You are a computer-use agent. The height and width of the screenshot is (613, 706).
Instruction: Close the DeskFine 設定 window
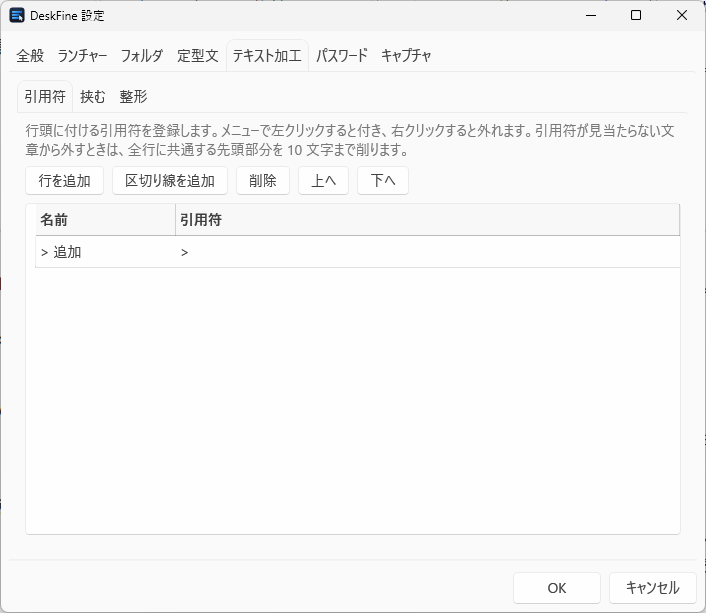[682, 15]
